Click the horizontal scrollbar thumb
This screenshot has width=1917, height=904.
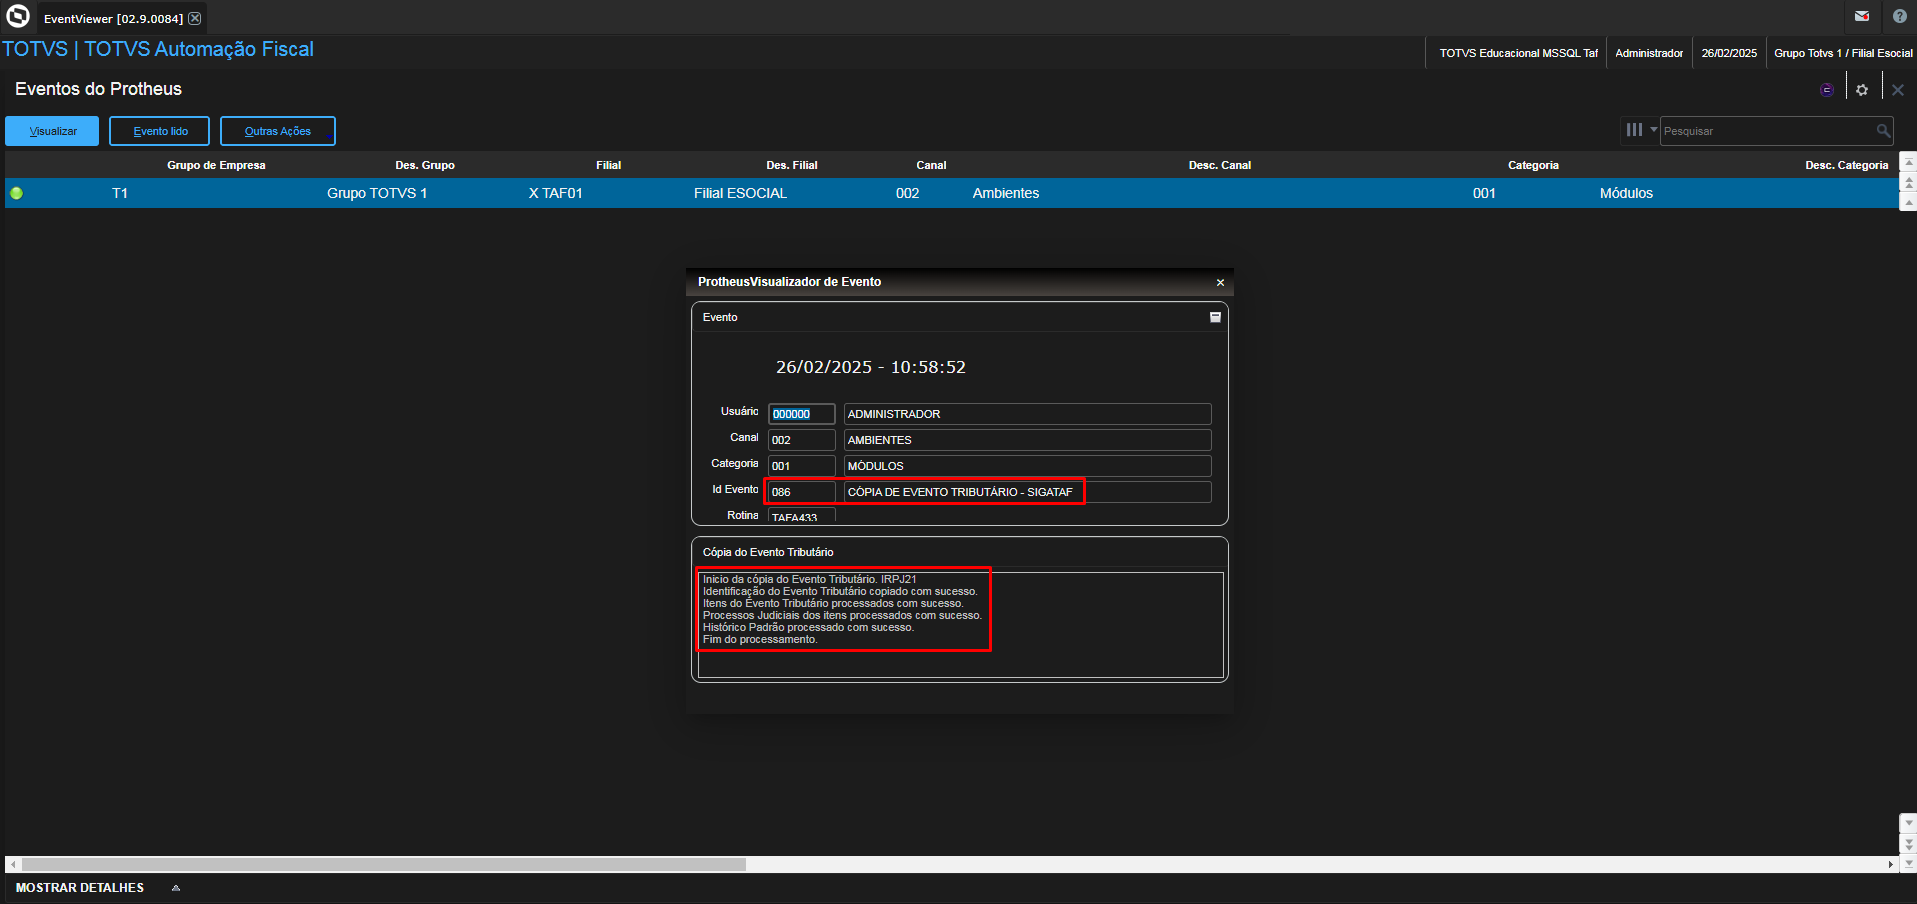click(x=384, y=864)
